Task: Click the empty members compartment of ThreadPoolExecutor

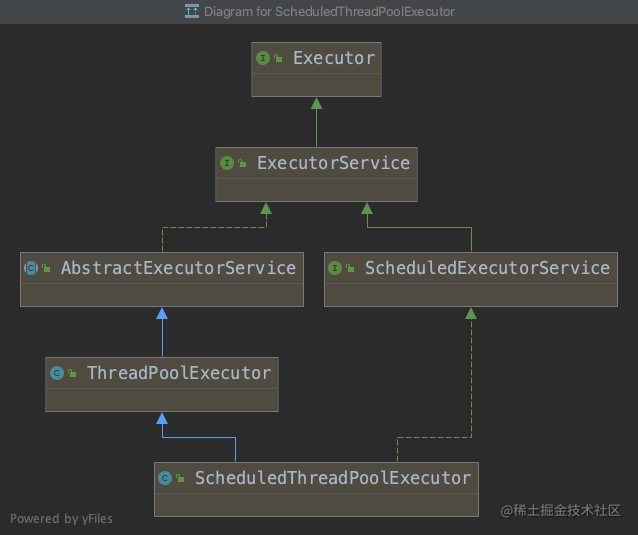Action: tap(162, 400)
